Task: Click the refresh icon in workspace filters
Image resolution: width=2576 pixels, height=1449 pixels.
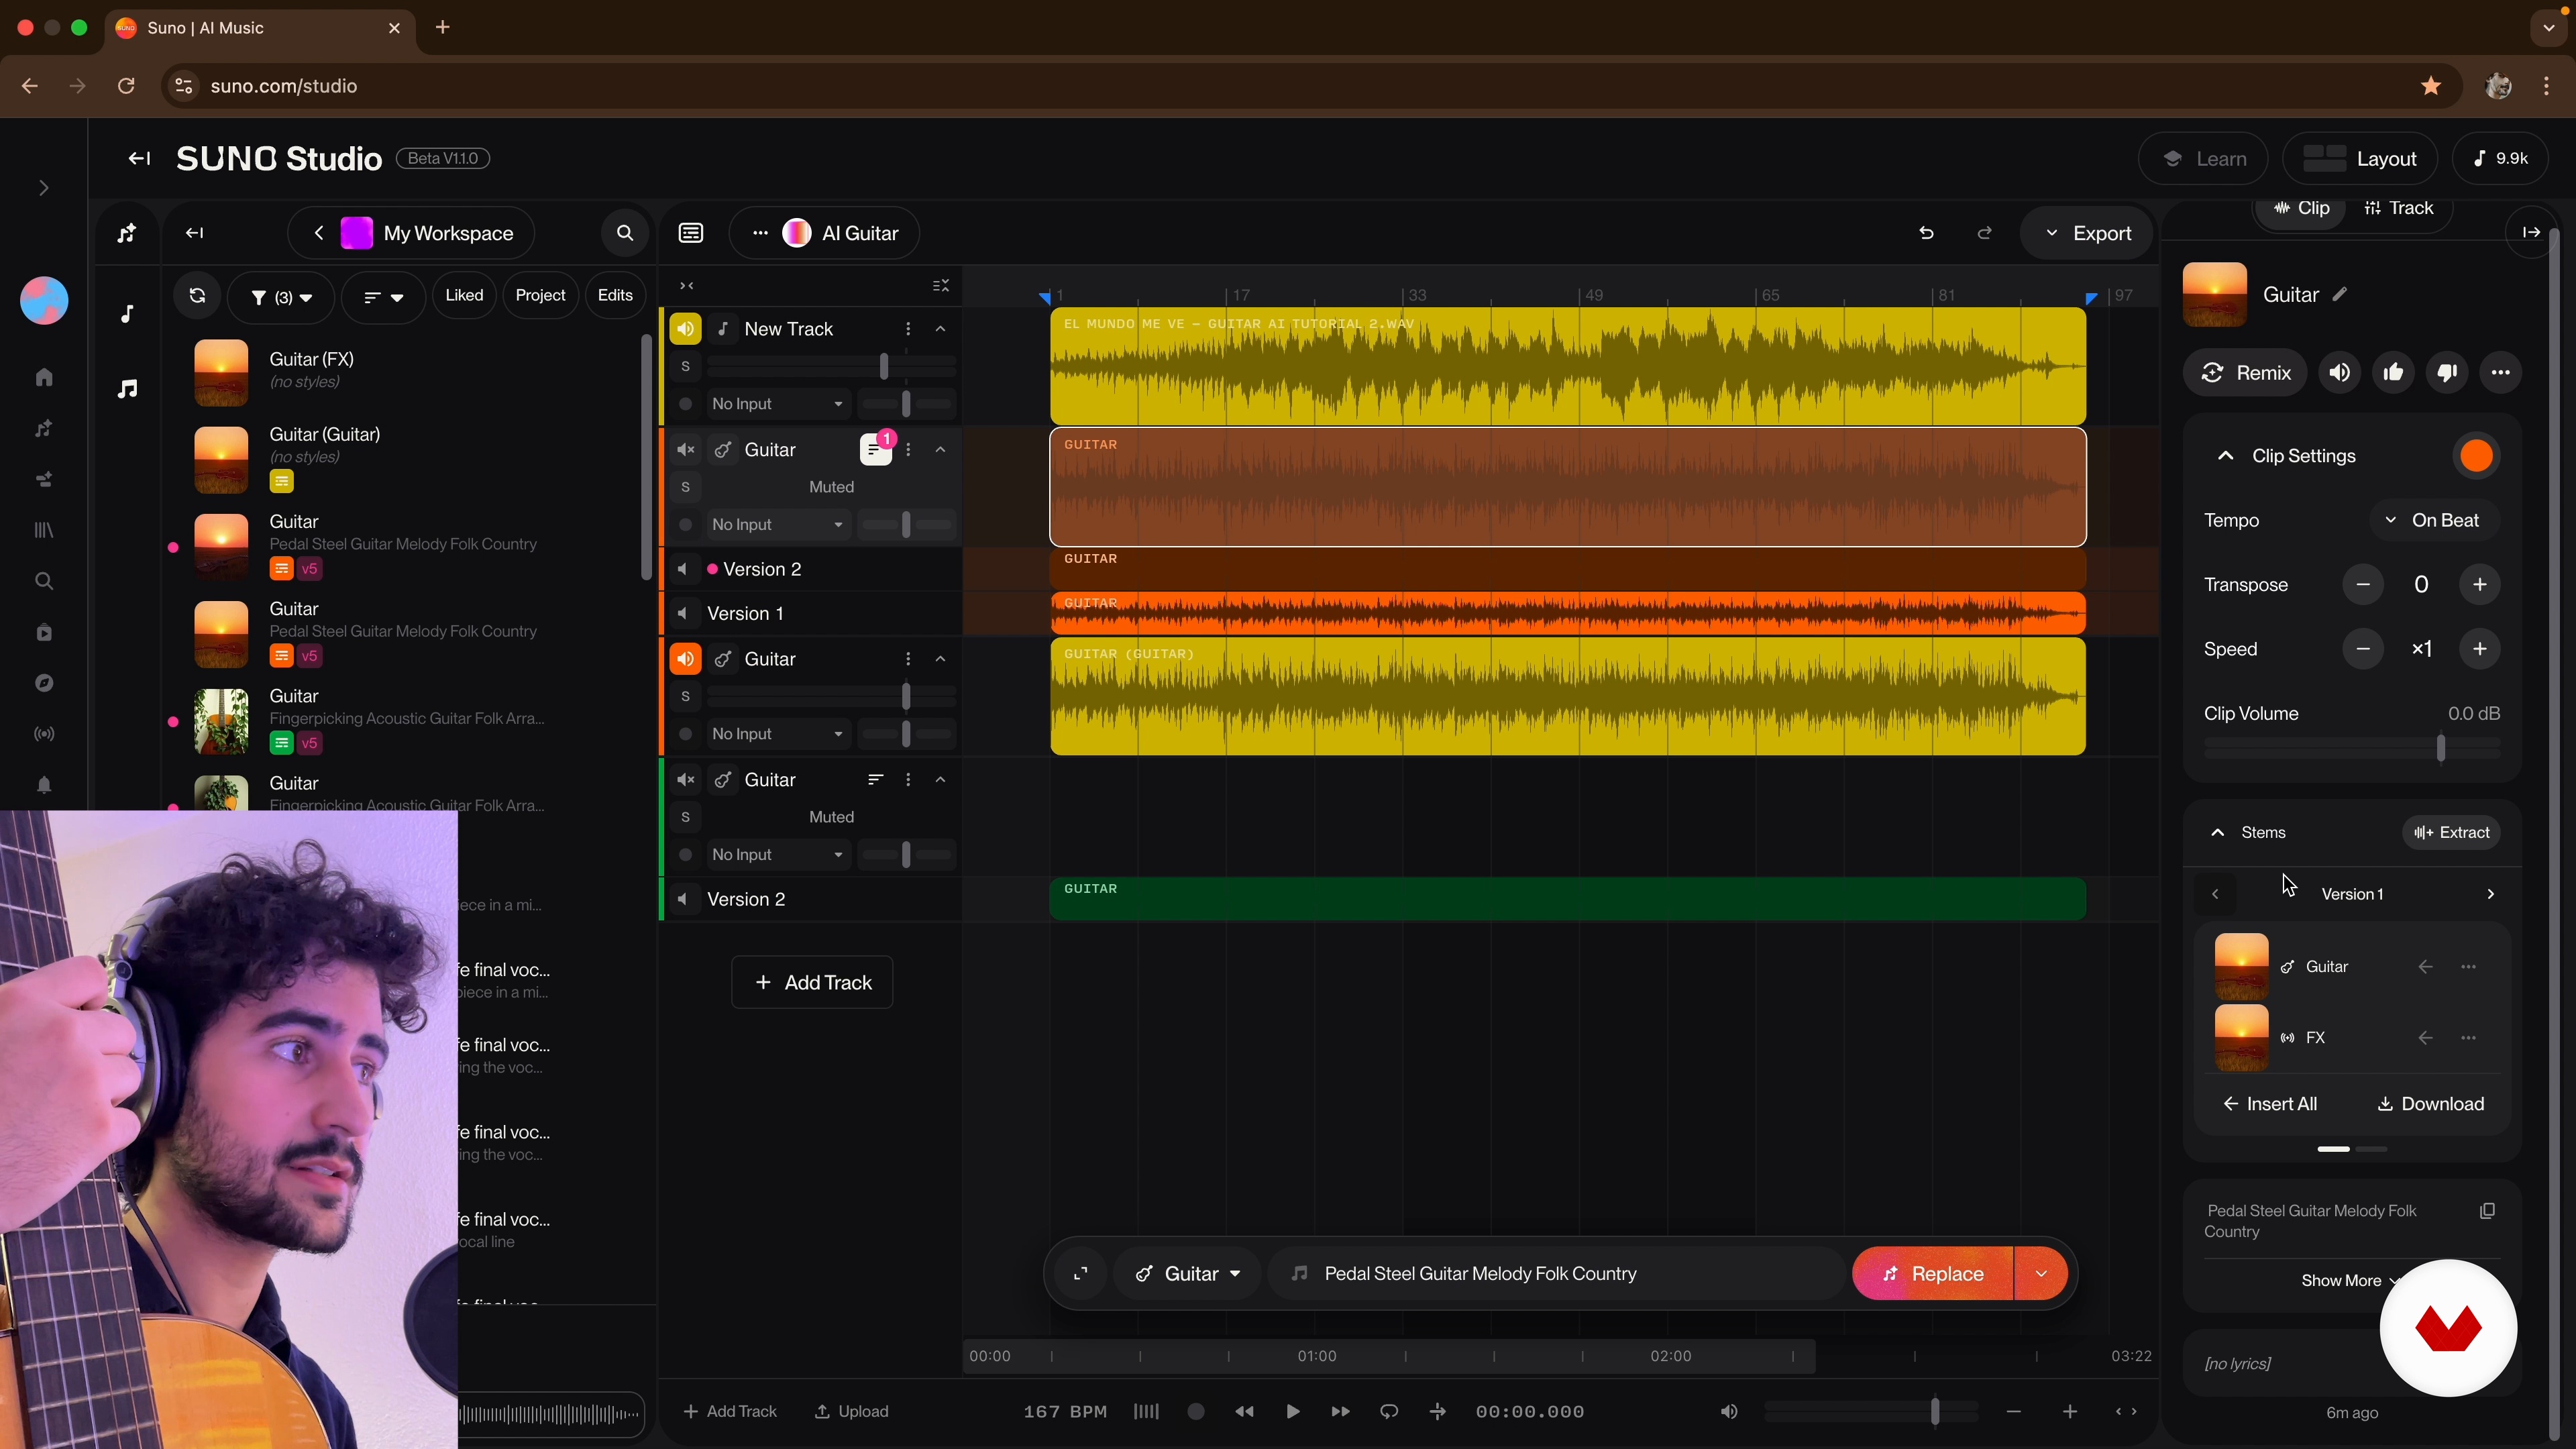Action: (x=197, y=296)
